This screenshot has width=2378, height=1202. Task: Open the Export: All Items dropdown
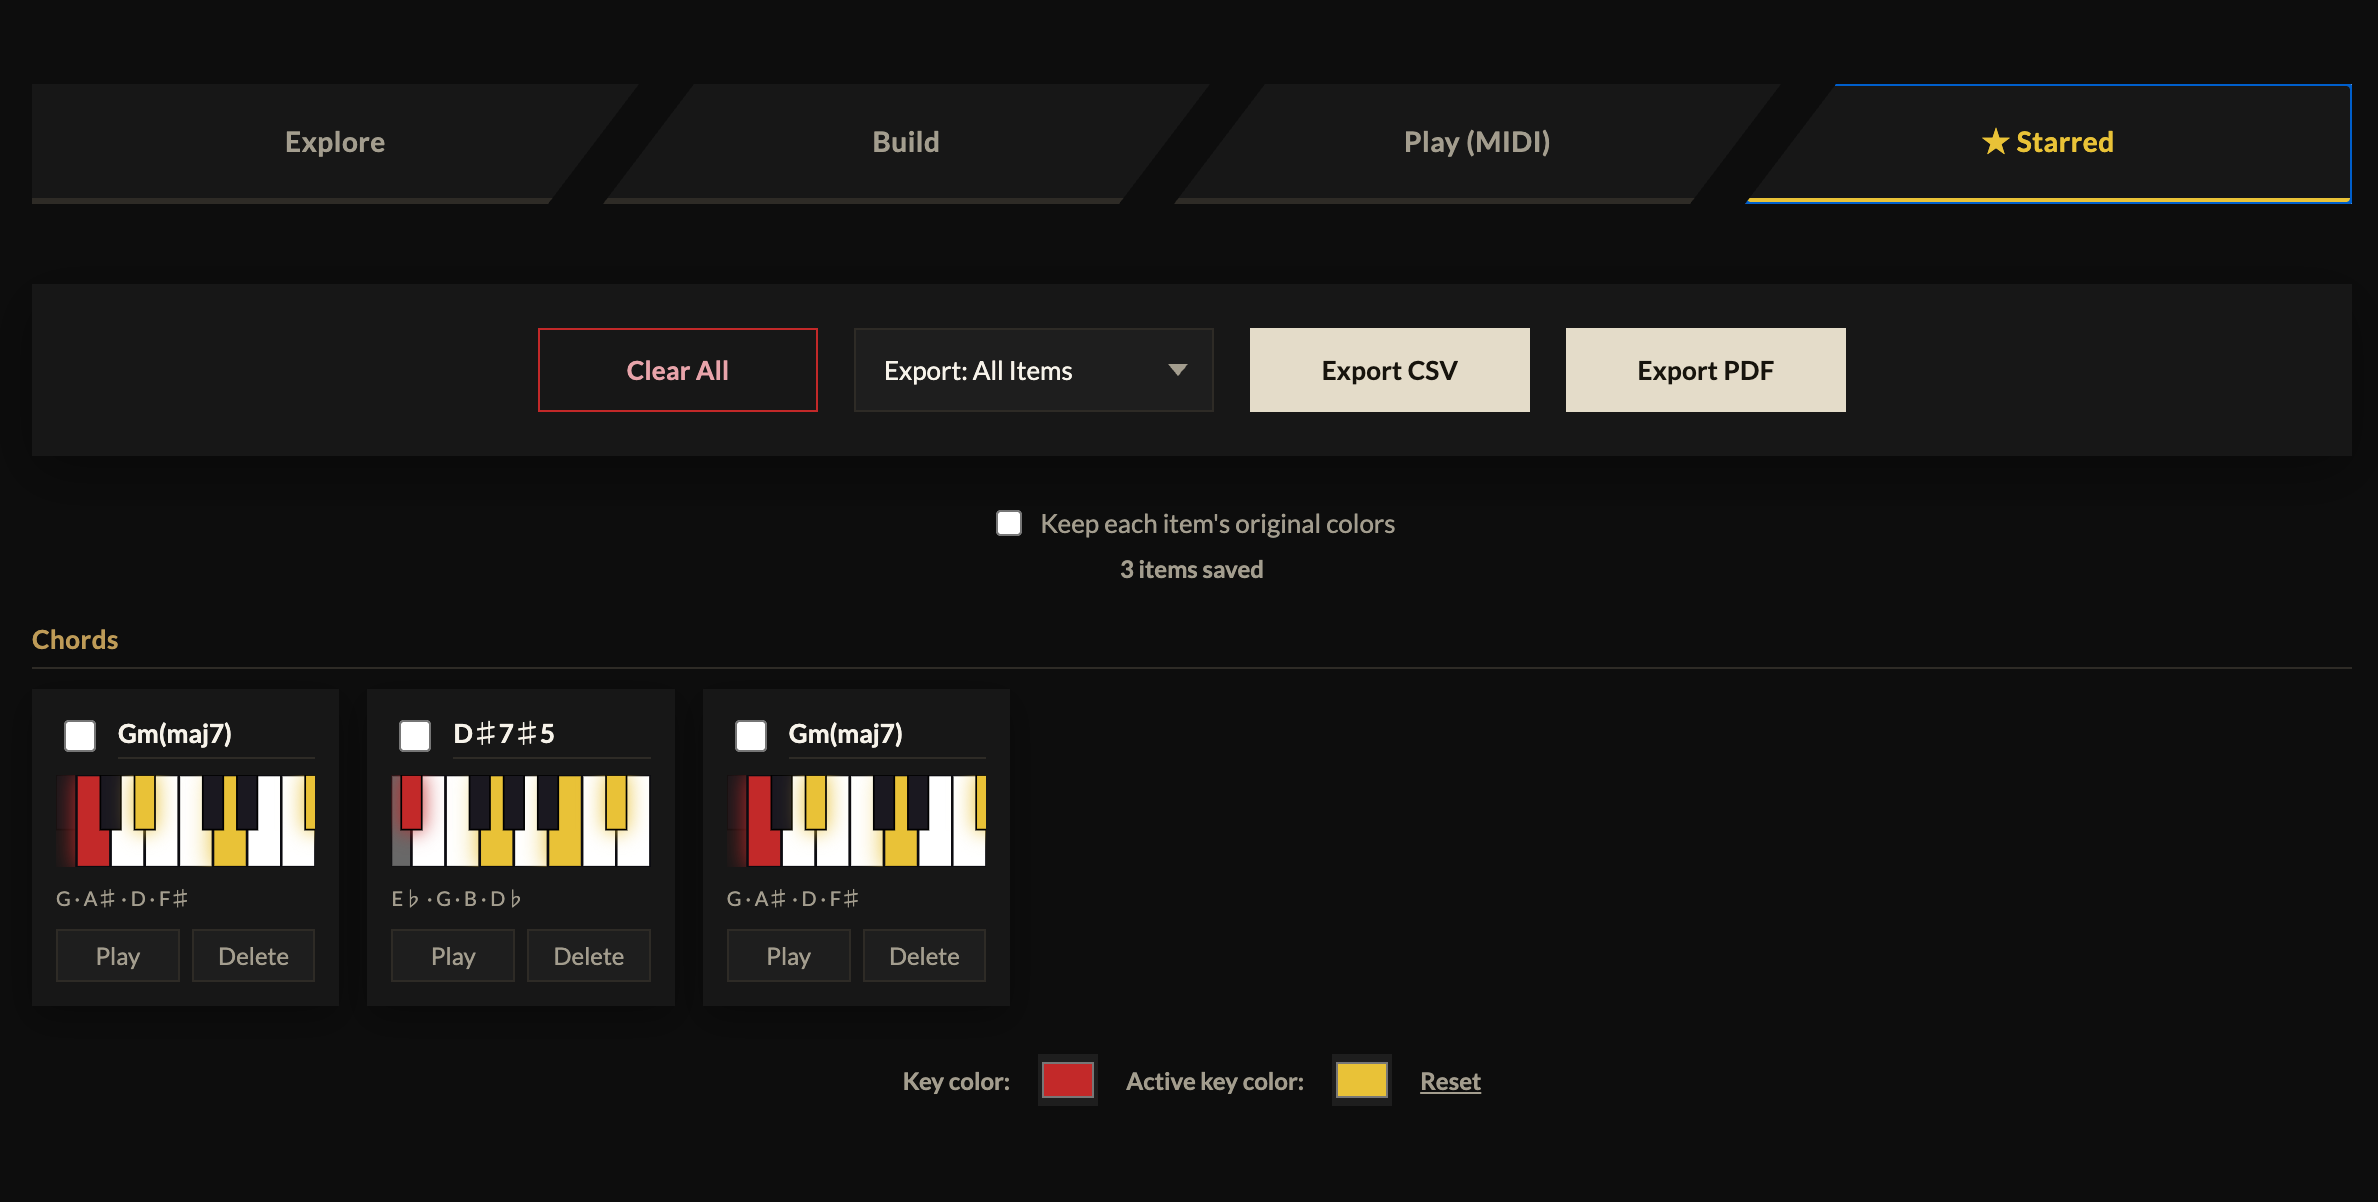coord(1034,370)
